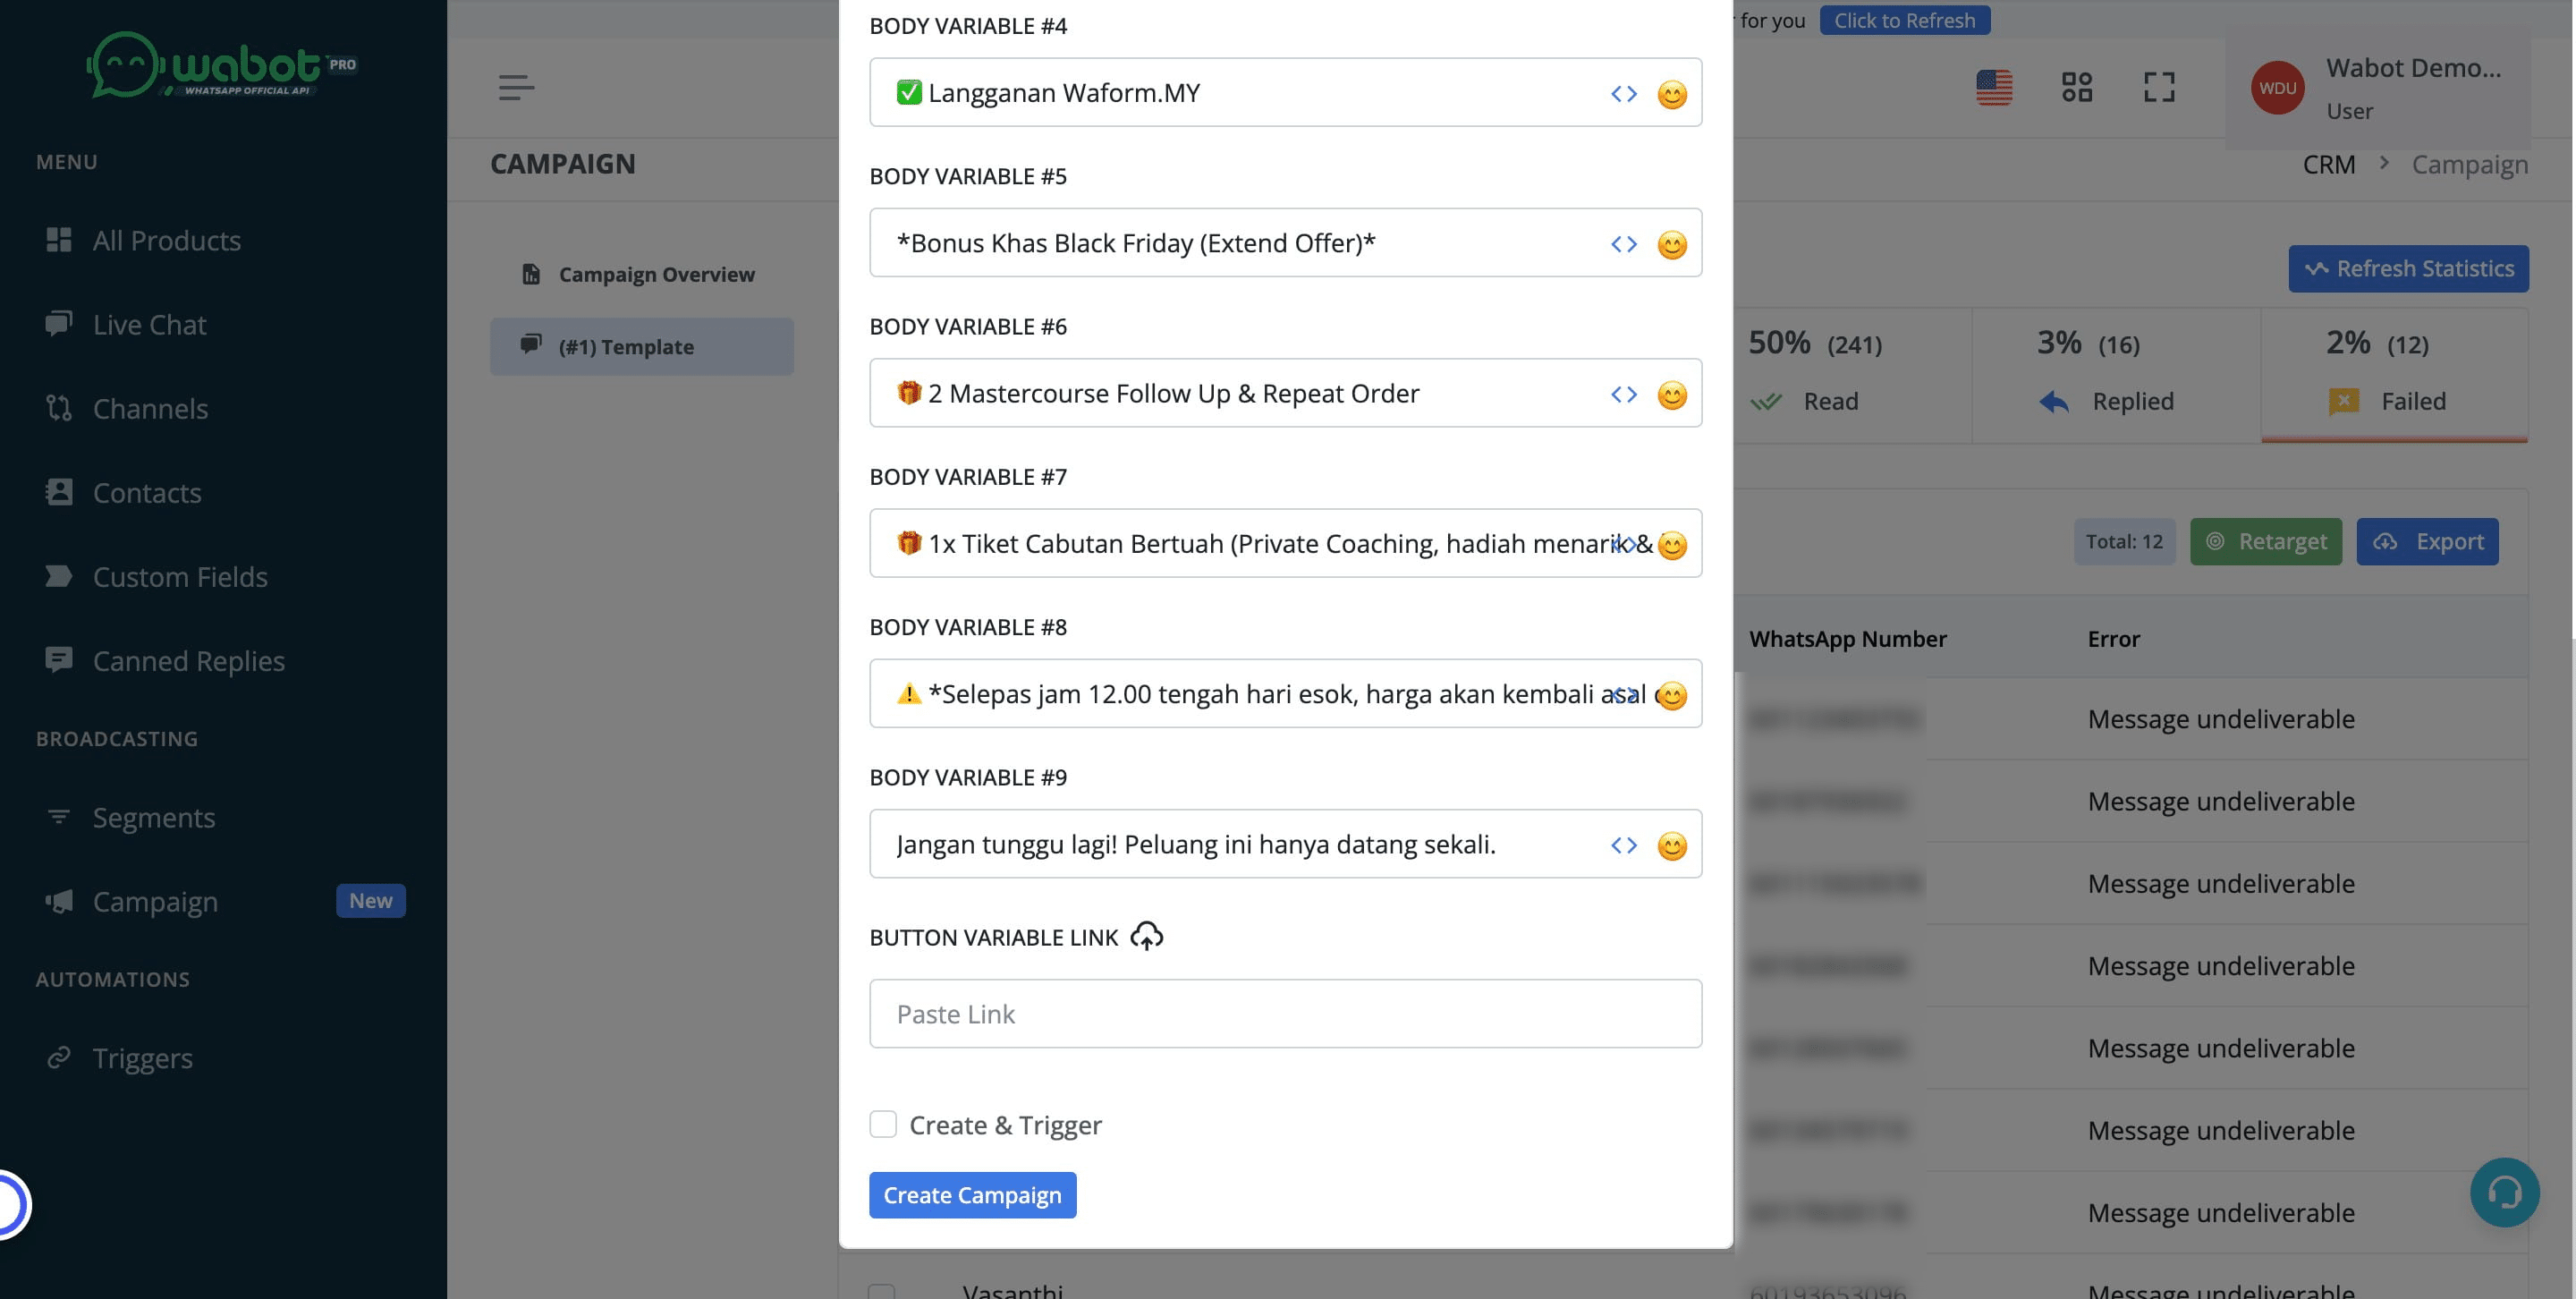Click into the Paste Link field
This screenshot has height=1299, width=2576.
point(1284,1014)
